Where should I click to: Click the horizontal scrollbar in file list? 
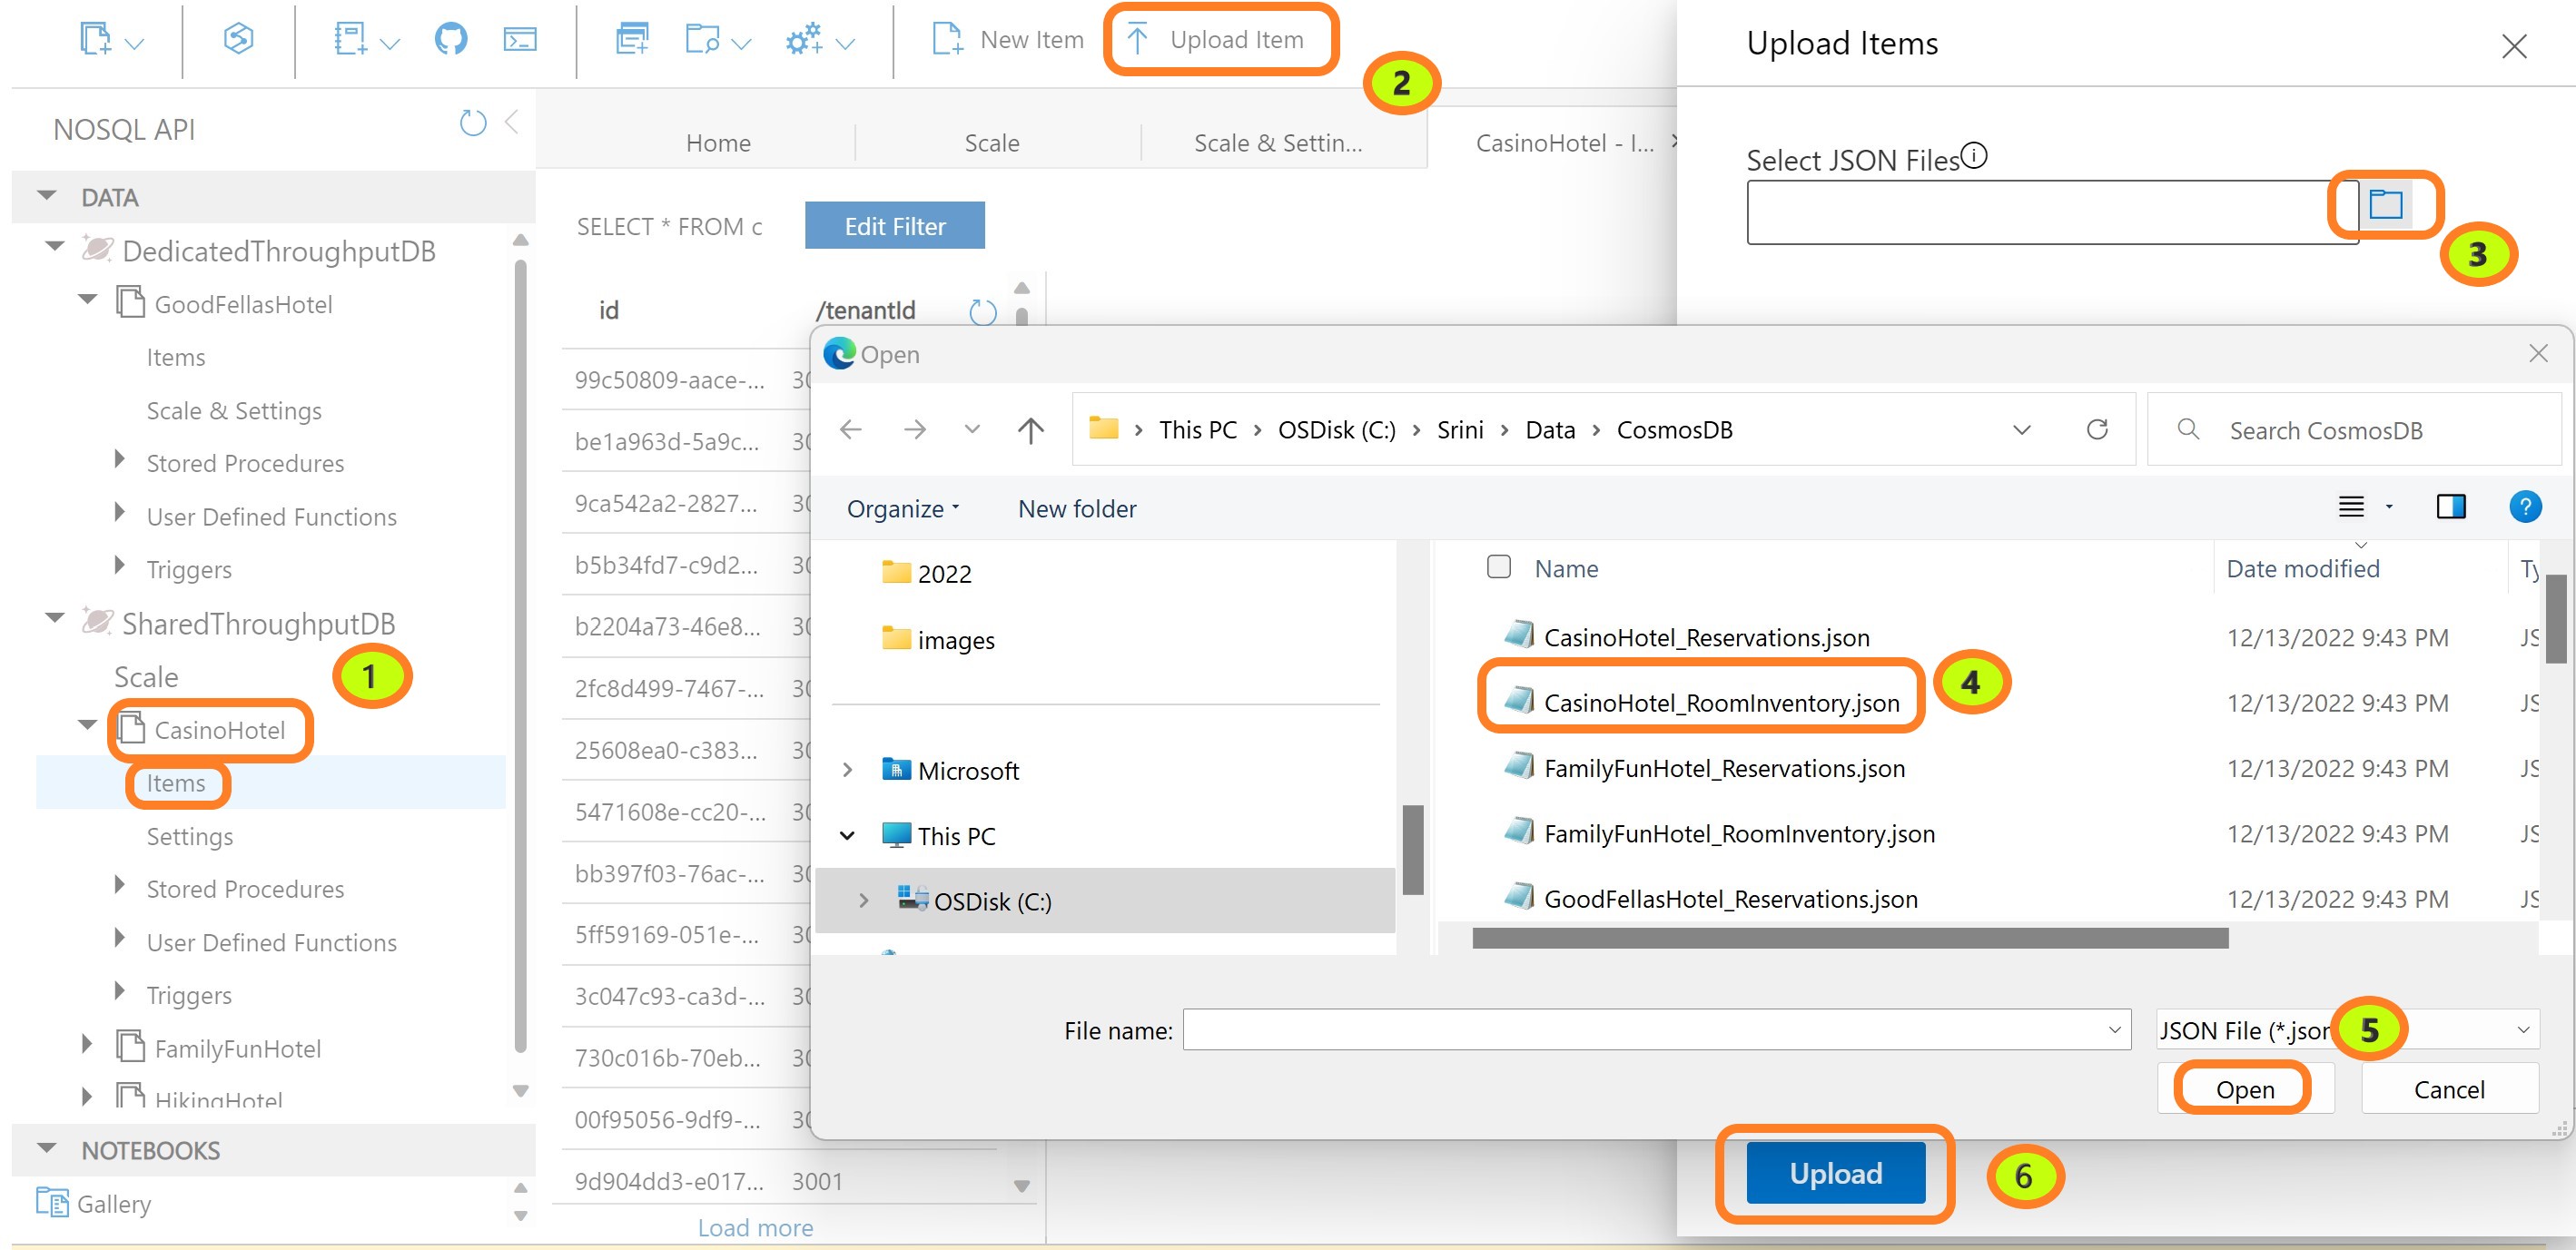1850,938
